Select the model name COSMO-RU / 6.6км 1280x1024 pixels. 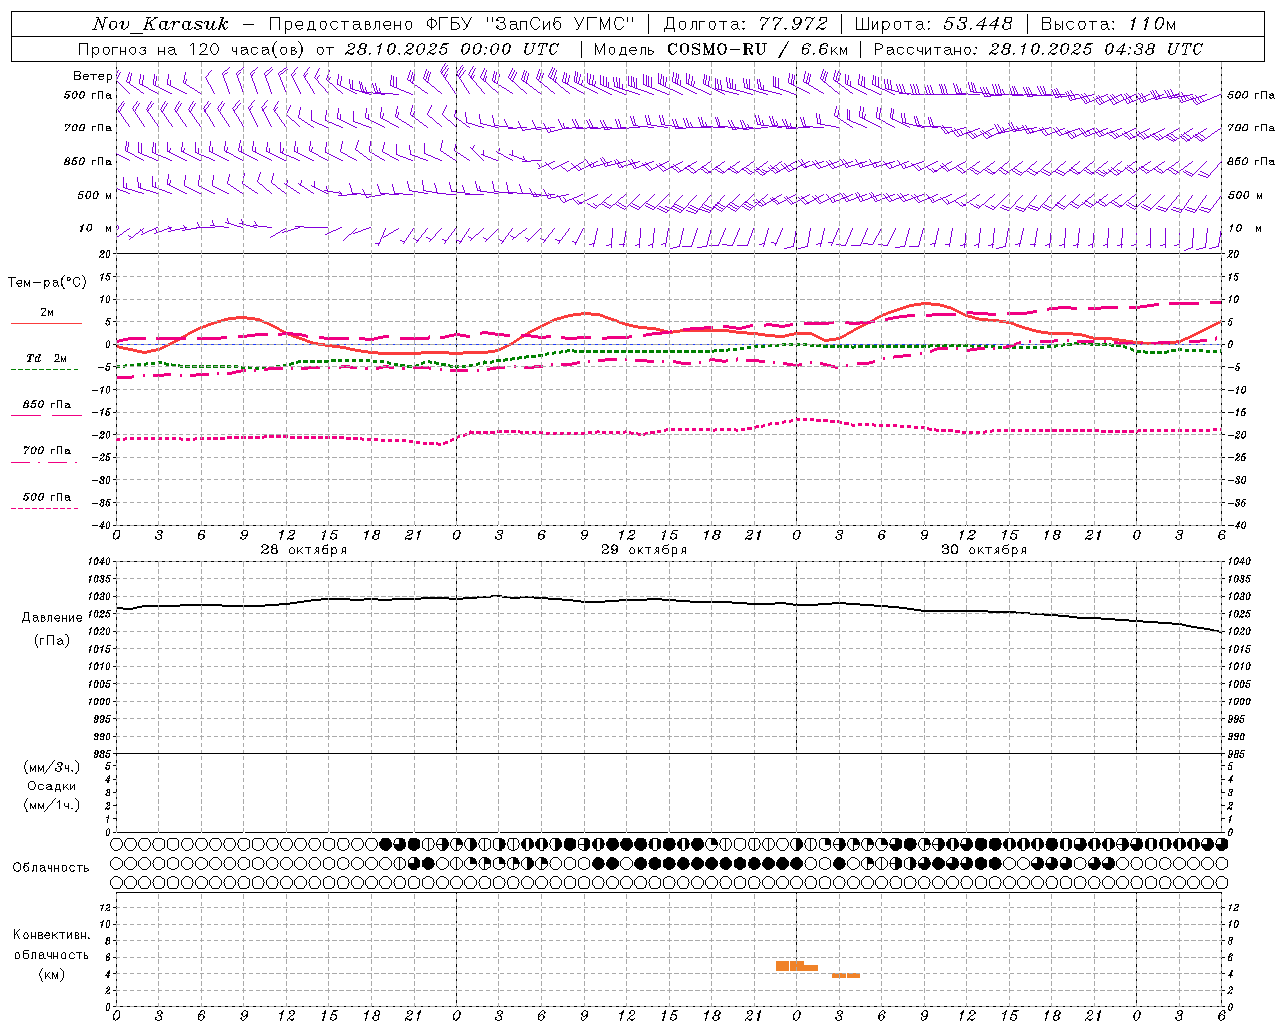(x=758, y=49)
